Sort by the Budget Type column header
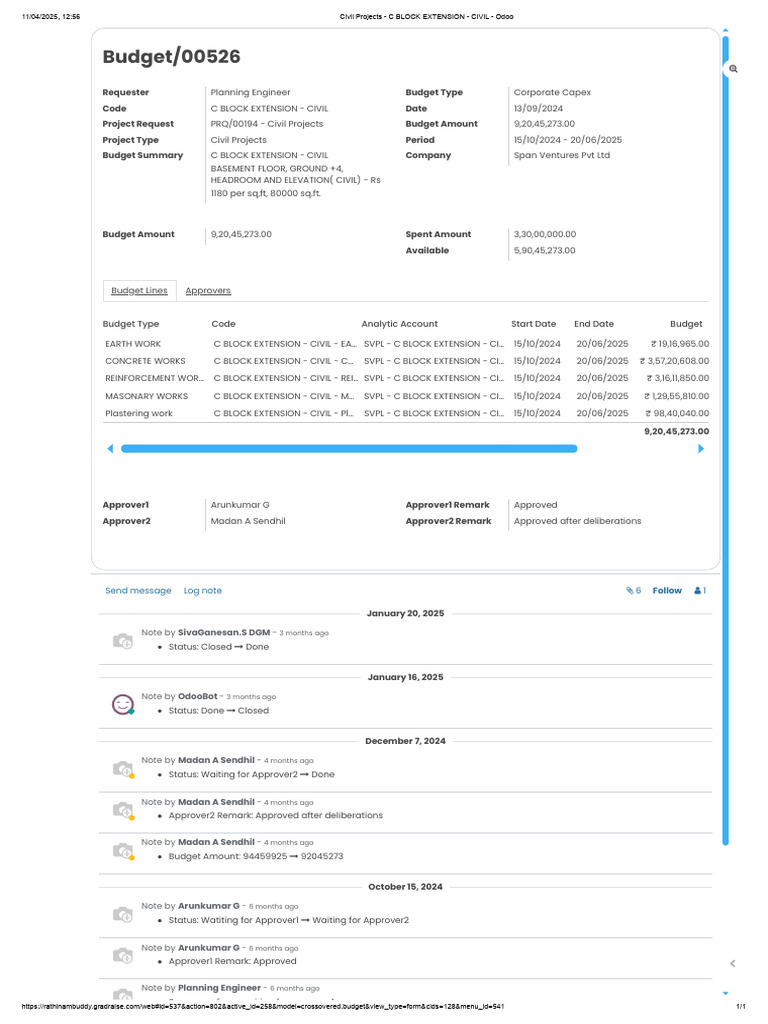Screen dimensions: 768x1024 coord(131,324)
